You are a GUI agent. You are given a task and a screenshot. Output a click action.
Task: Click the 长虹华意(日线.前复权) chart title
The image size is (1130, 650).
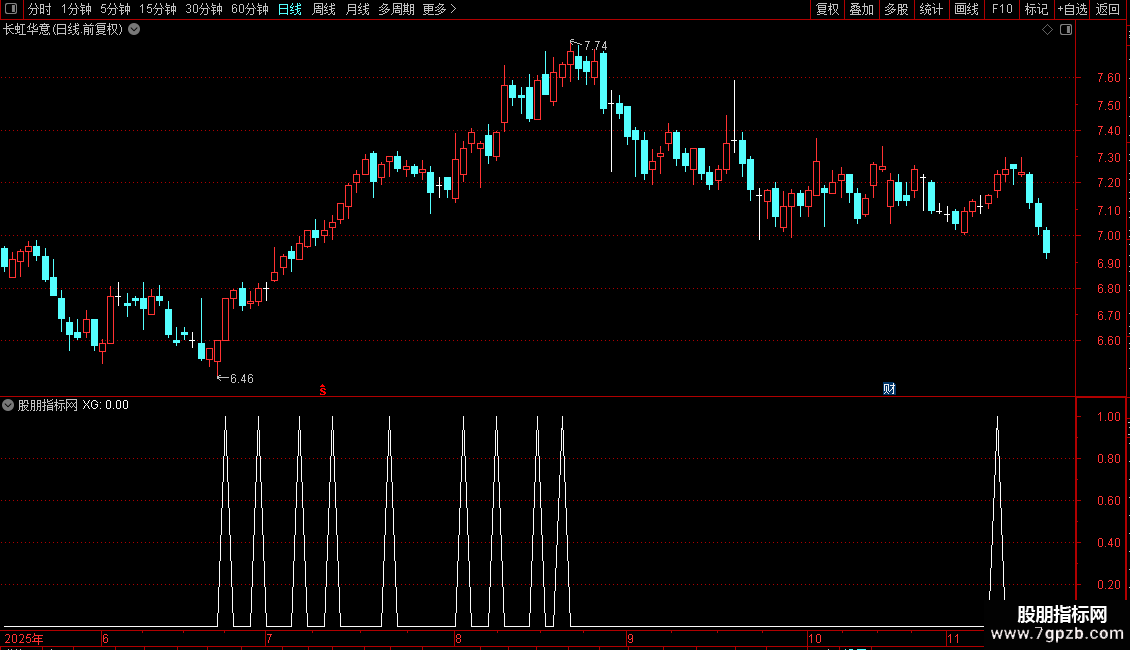pyautogui.click(x=63, y=30)
